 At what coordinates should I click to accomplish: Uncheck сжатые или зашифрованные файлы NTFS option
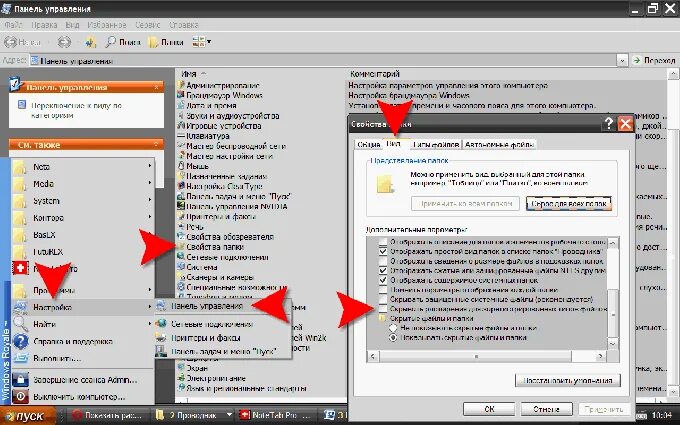[383, 271]
